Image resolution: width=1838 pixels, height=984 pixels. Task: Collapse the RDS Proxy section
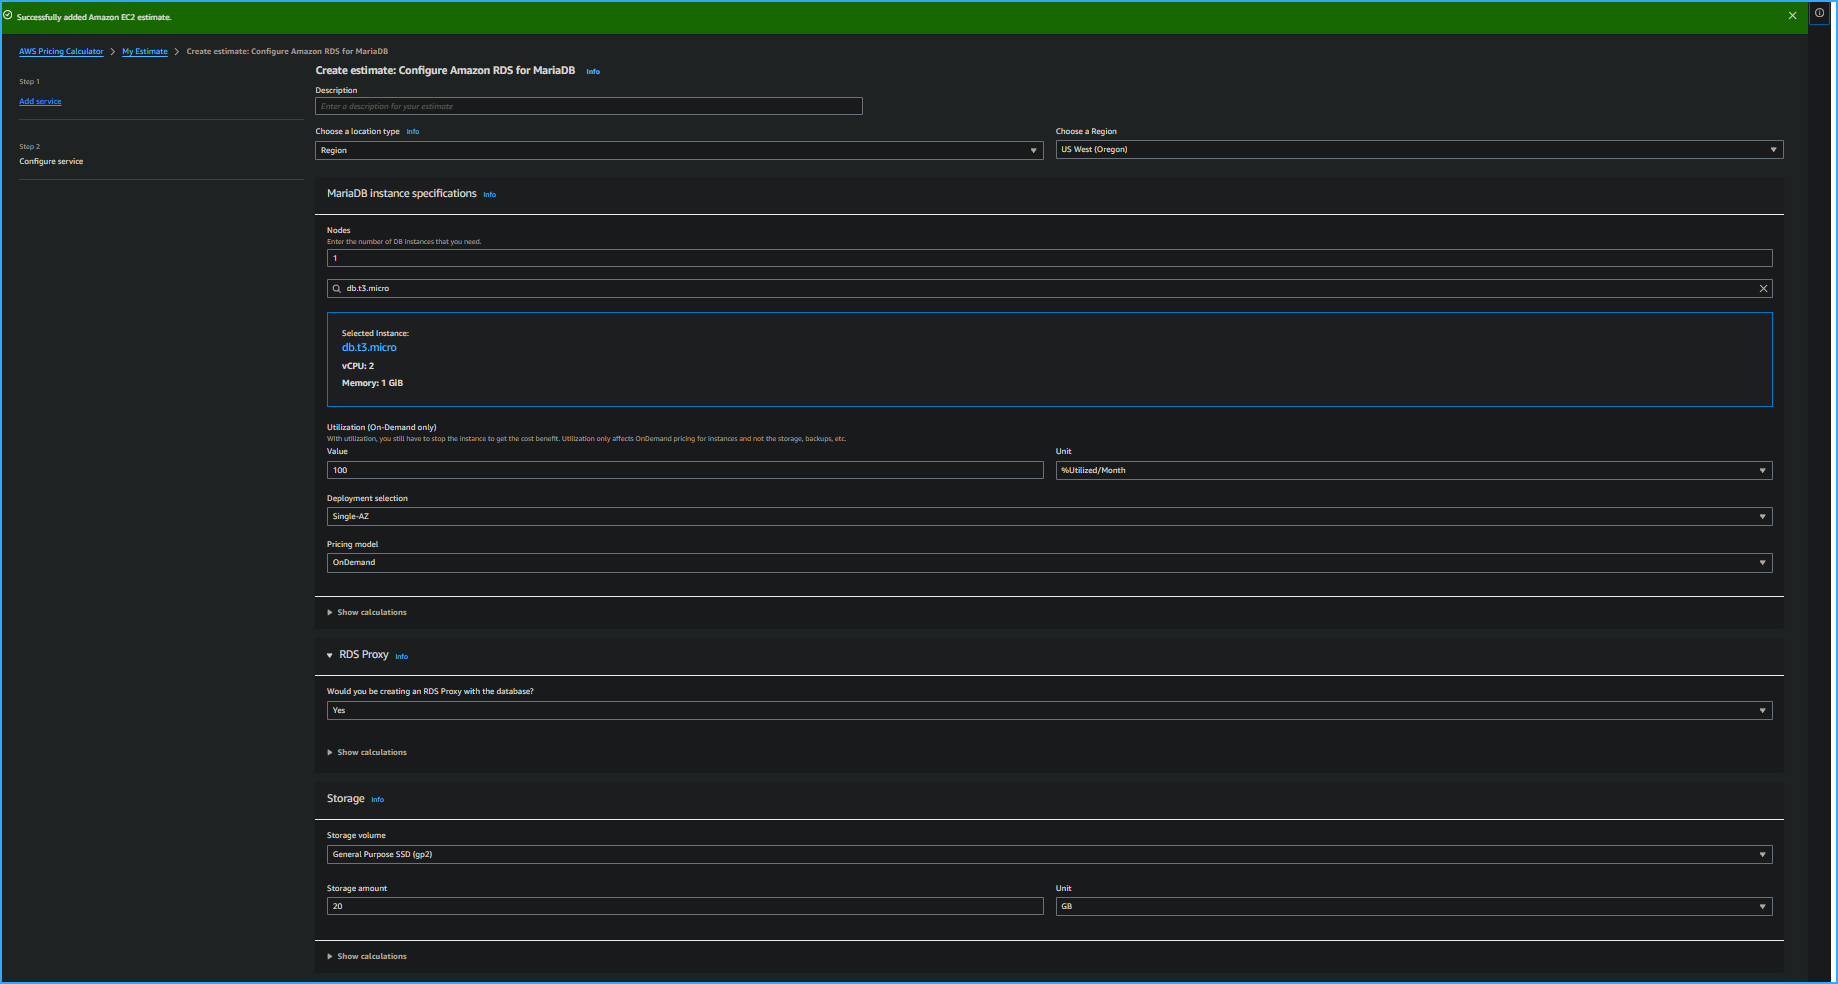pos(330,655)
